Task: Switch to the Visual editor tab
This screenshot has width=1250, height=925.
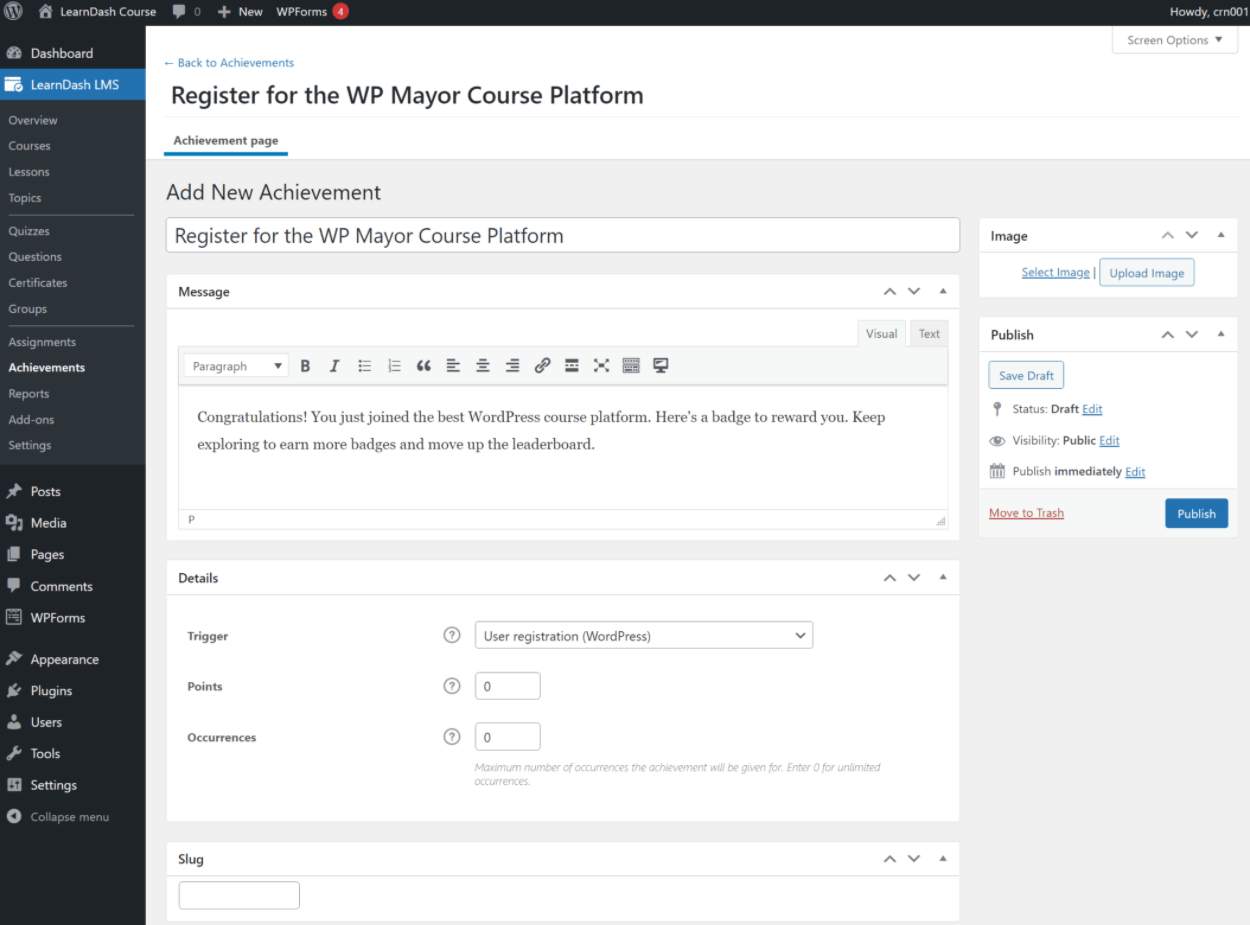Action: (x=881, y=334)
